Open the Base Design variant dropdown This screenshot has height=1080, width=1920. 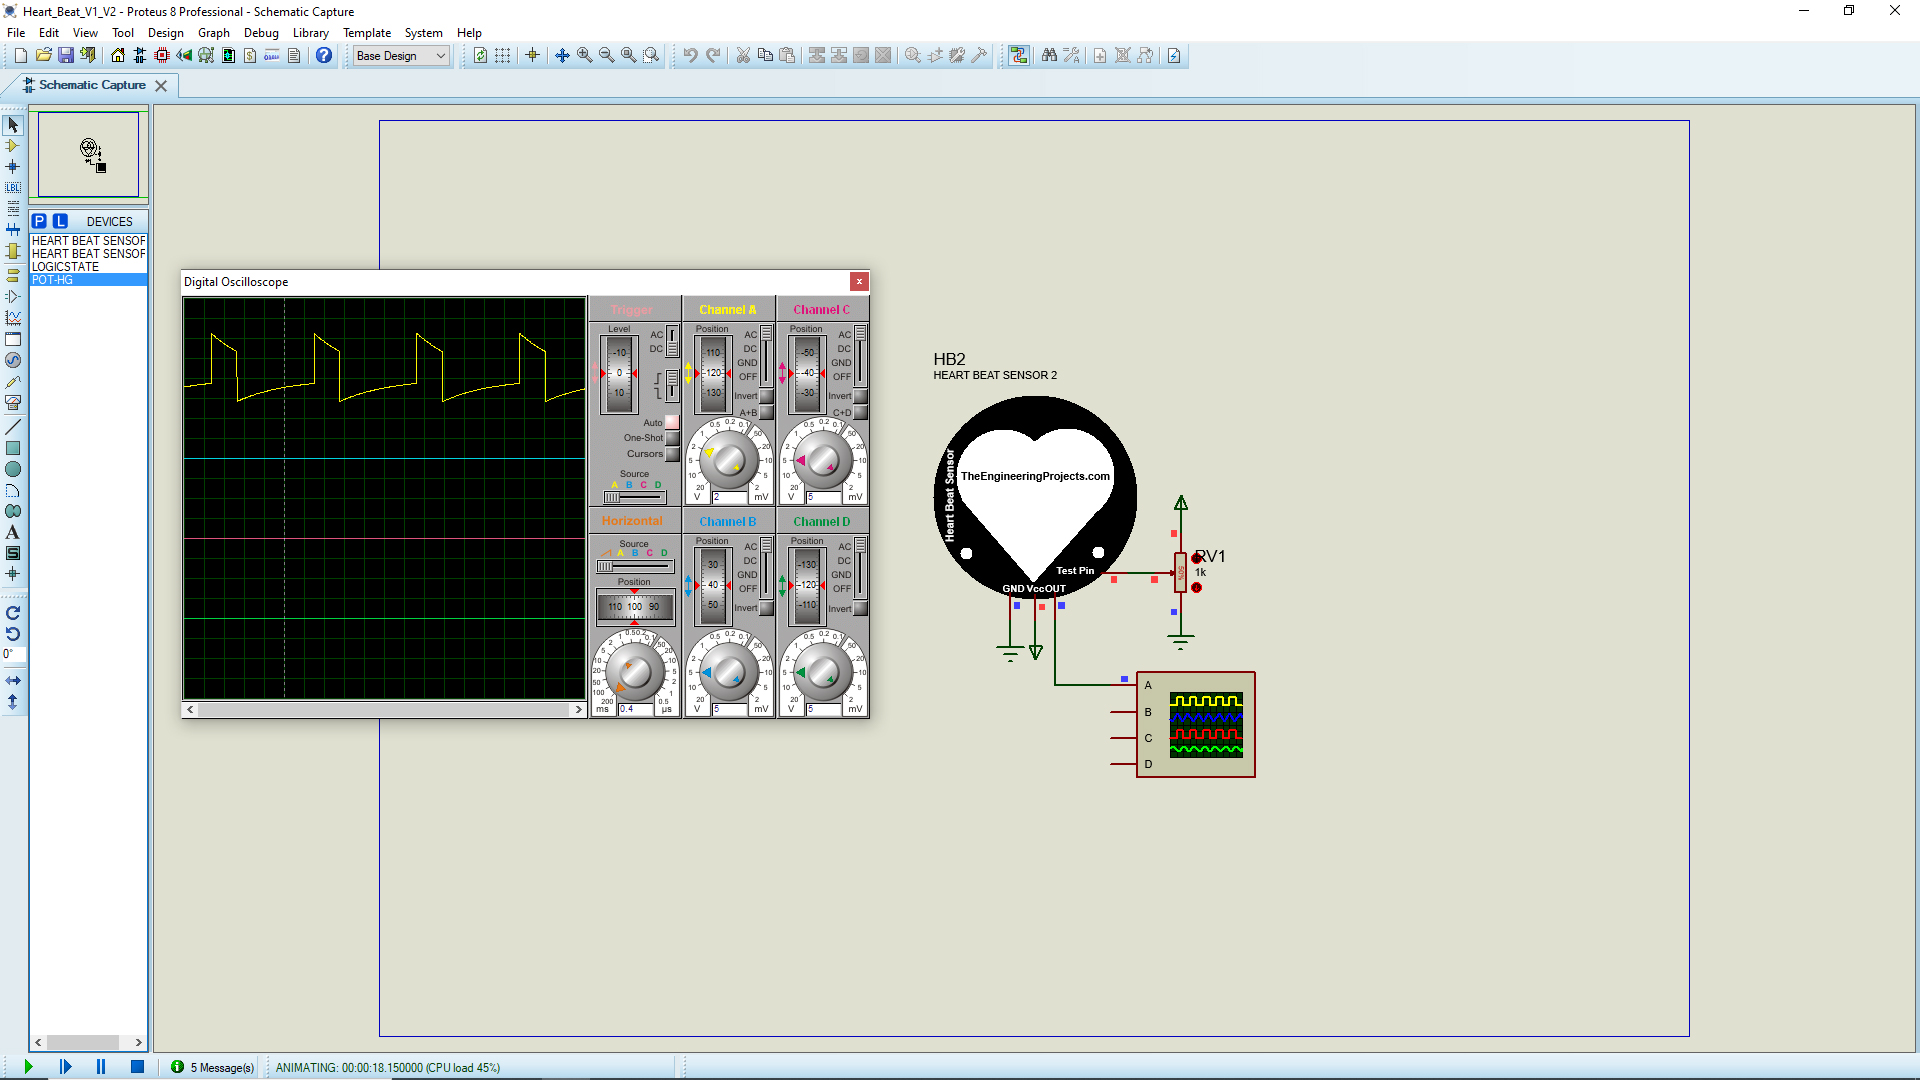401,56
